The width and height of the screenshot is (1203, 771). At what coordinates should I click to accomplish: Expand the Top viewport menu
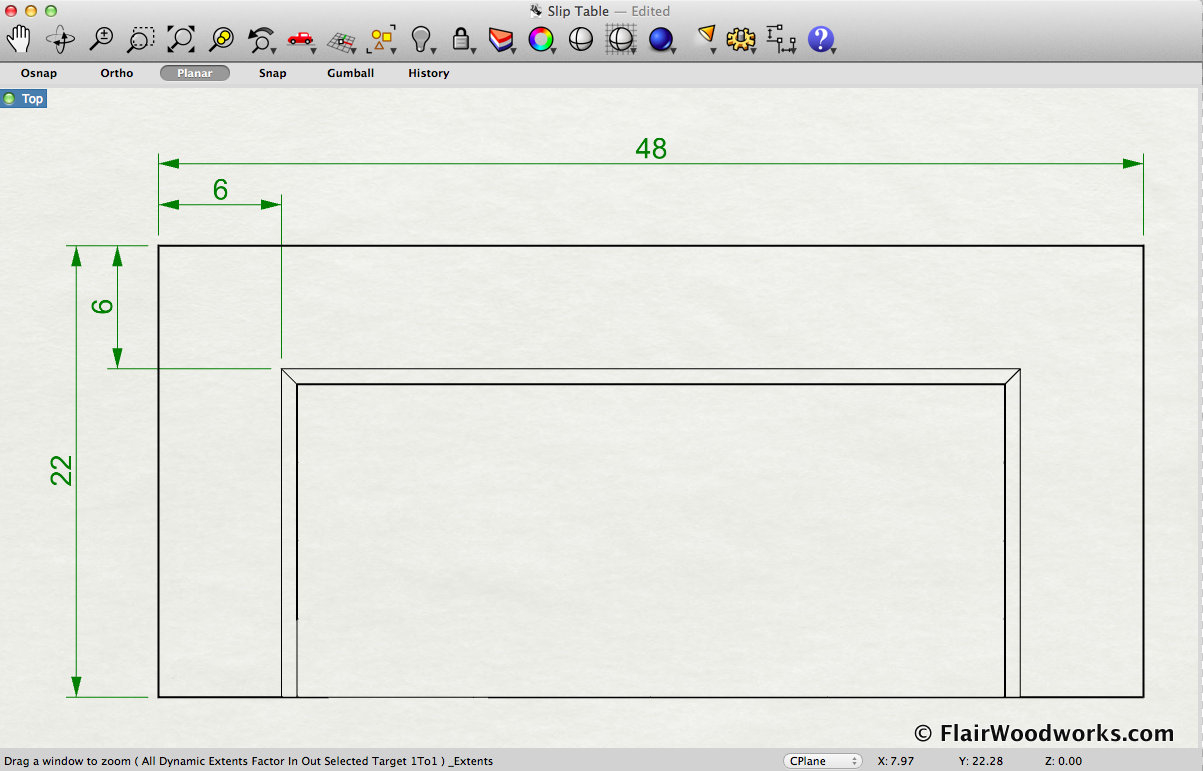24,99
